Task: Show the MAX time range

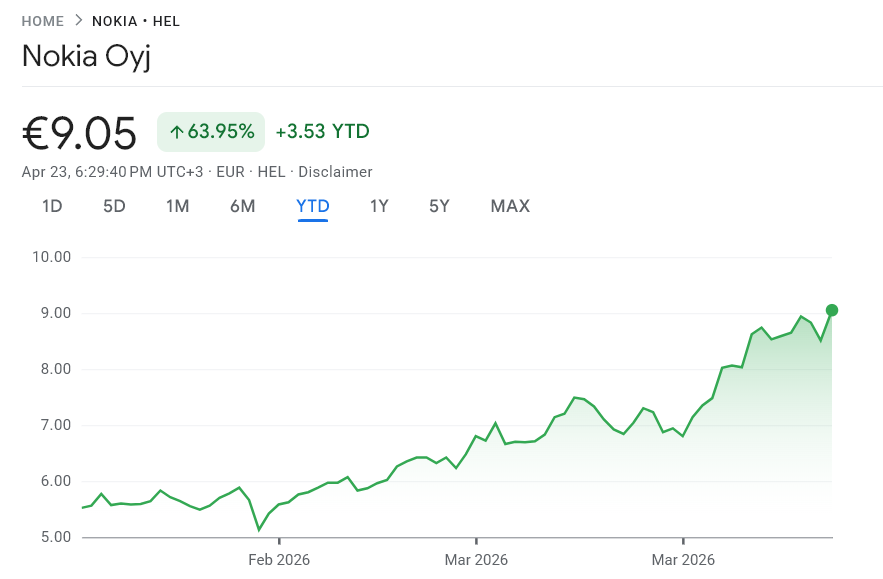Action: point(510,206)
